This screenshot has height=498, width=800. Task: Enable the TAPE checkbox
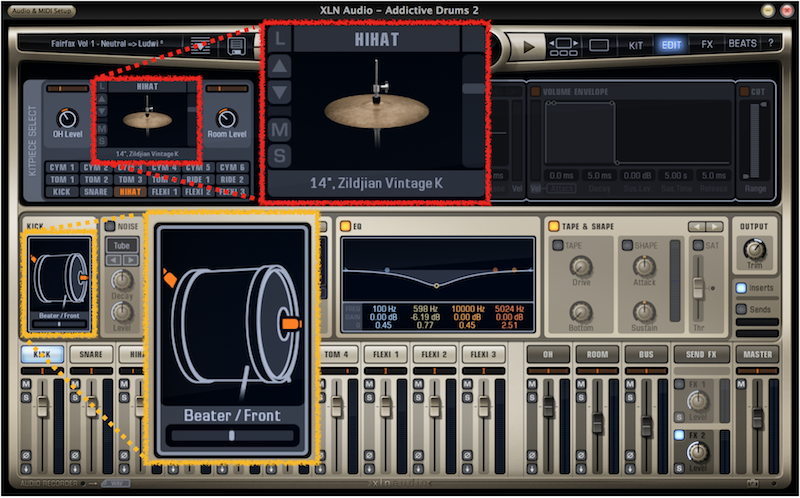click(x=558, y=245)
